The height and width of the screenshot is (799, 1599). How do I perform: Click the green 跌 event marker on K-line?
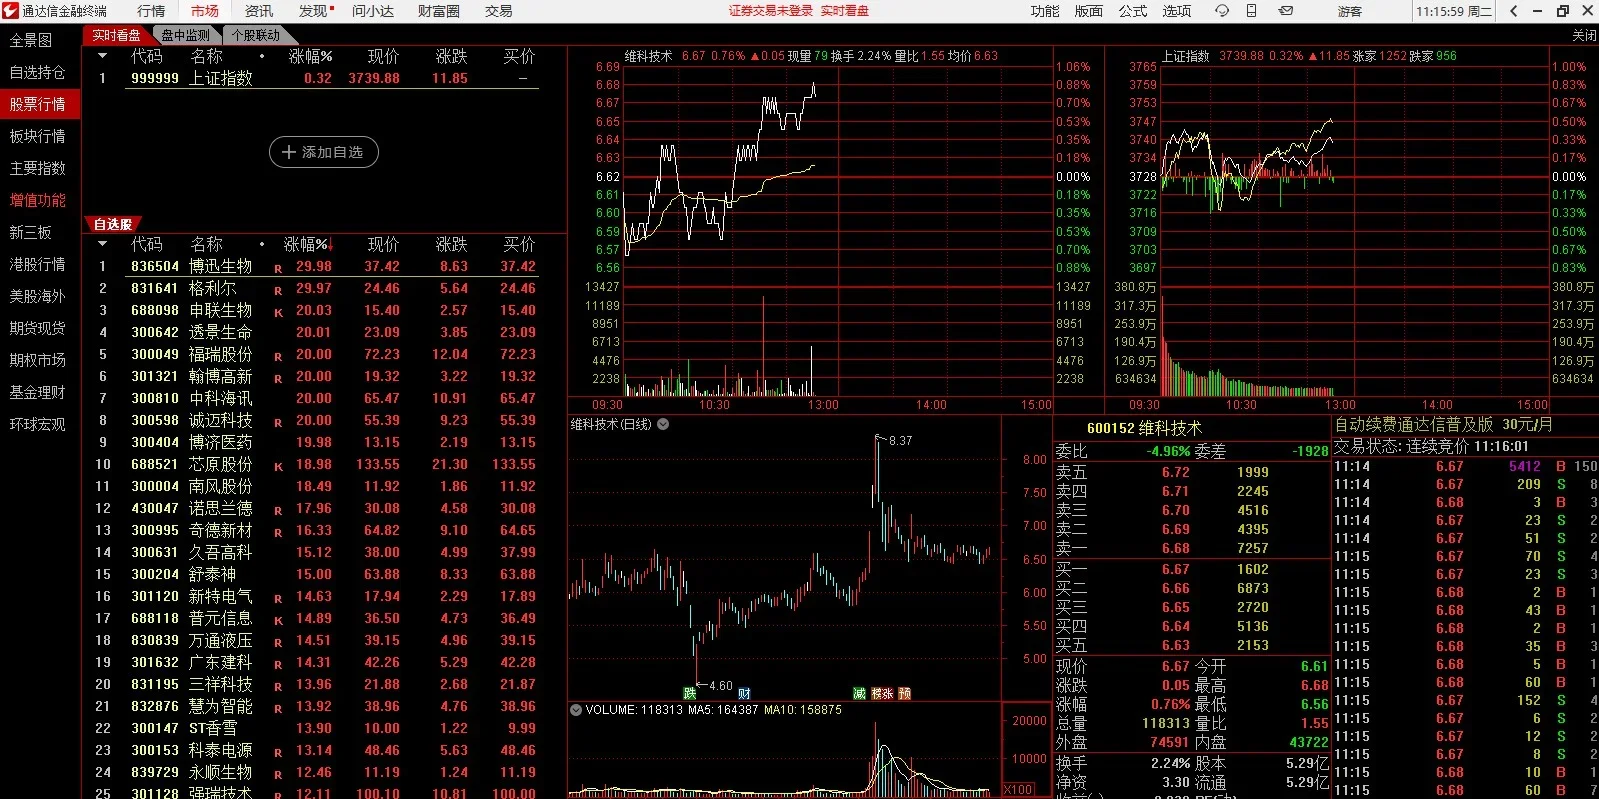[690, 693]
